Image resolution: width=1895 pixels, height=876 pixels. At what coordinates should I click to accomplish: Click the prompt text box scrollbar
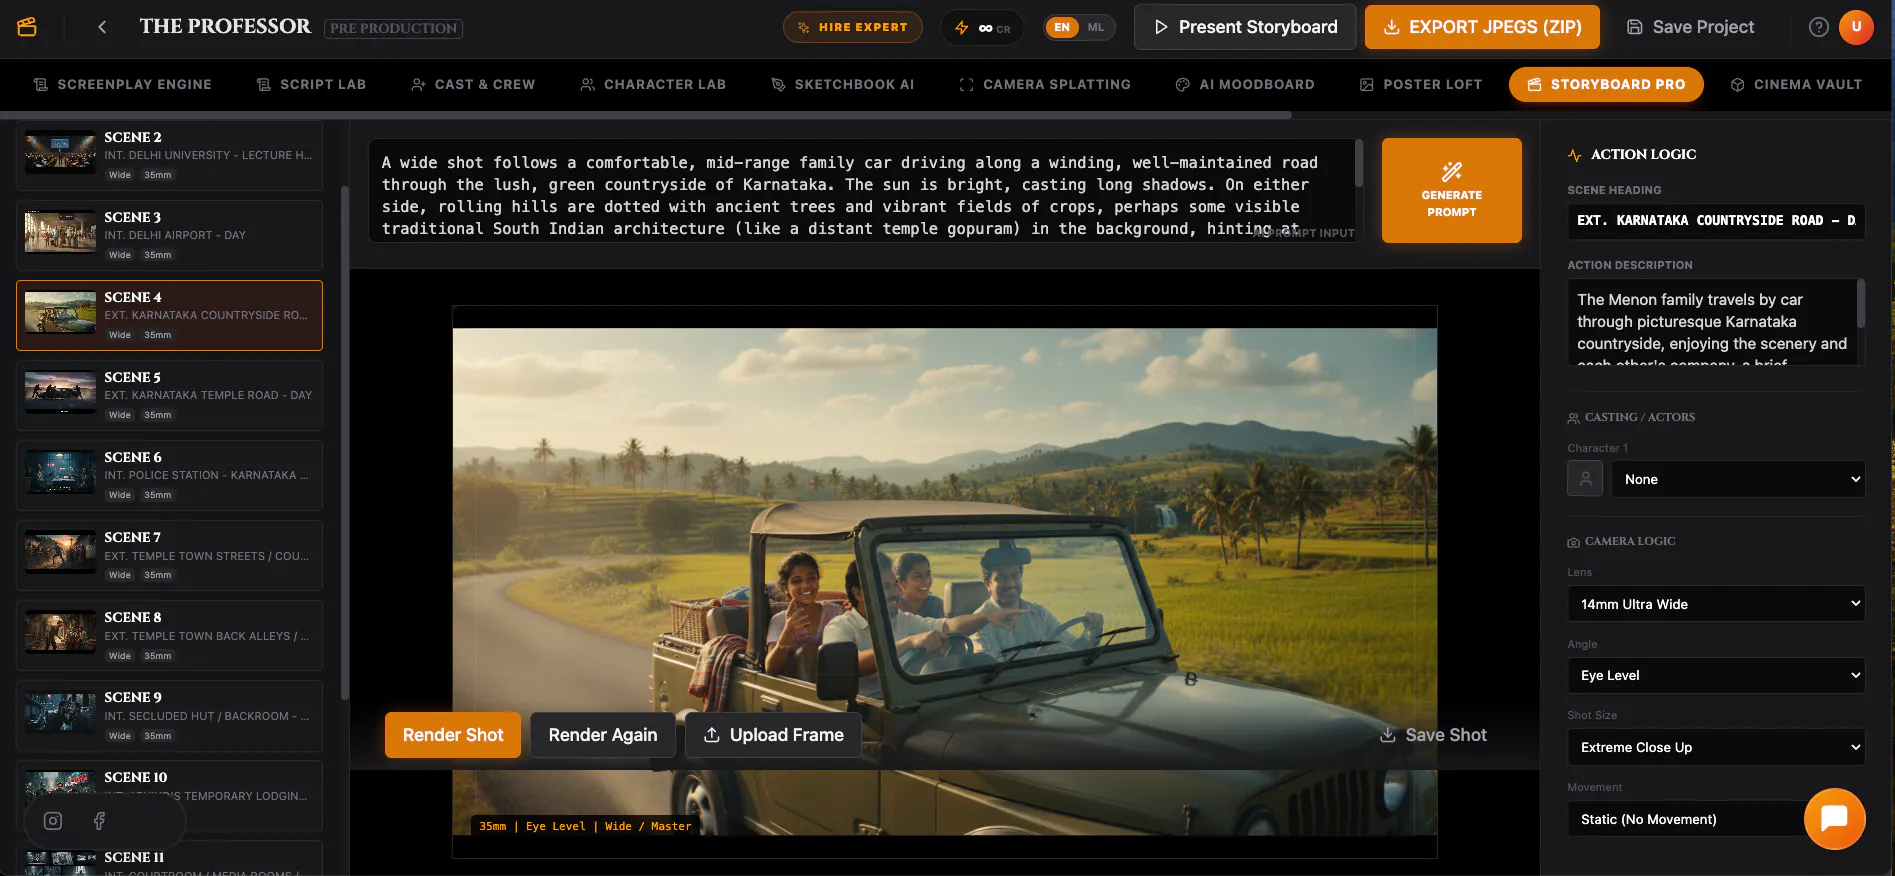(1359, 163)
